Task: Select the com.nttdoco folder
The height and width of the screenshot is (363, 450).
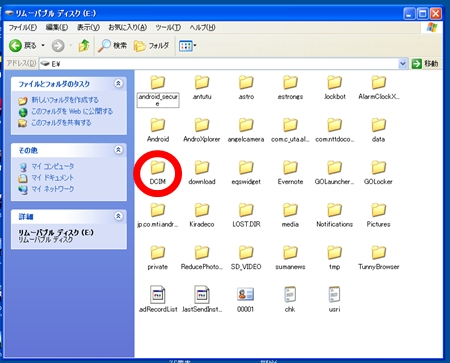Action: tap(335, 130)
